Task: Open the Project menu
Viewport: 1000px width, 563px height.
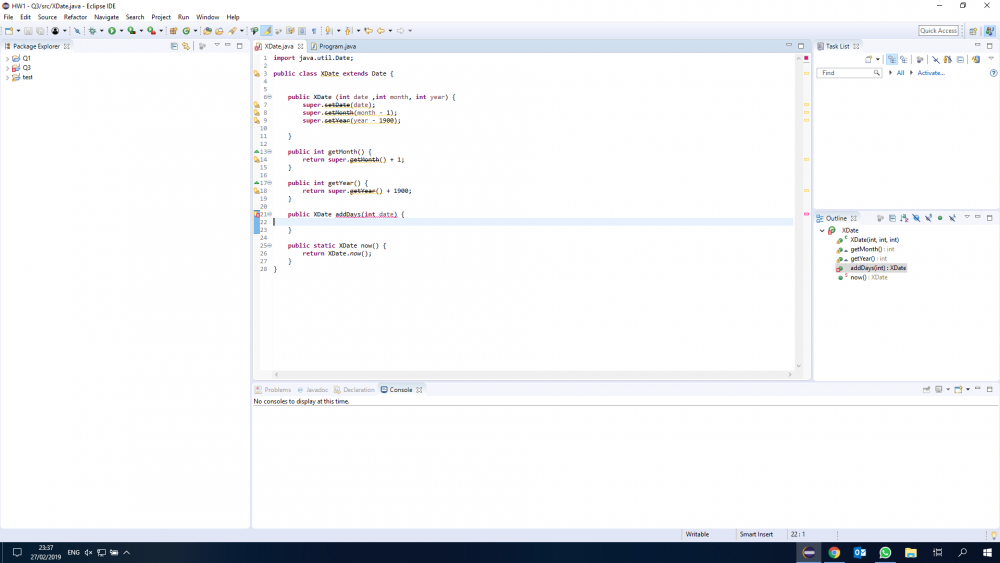Action: (x=161, y=17)
